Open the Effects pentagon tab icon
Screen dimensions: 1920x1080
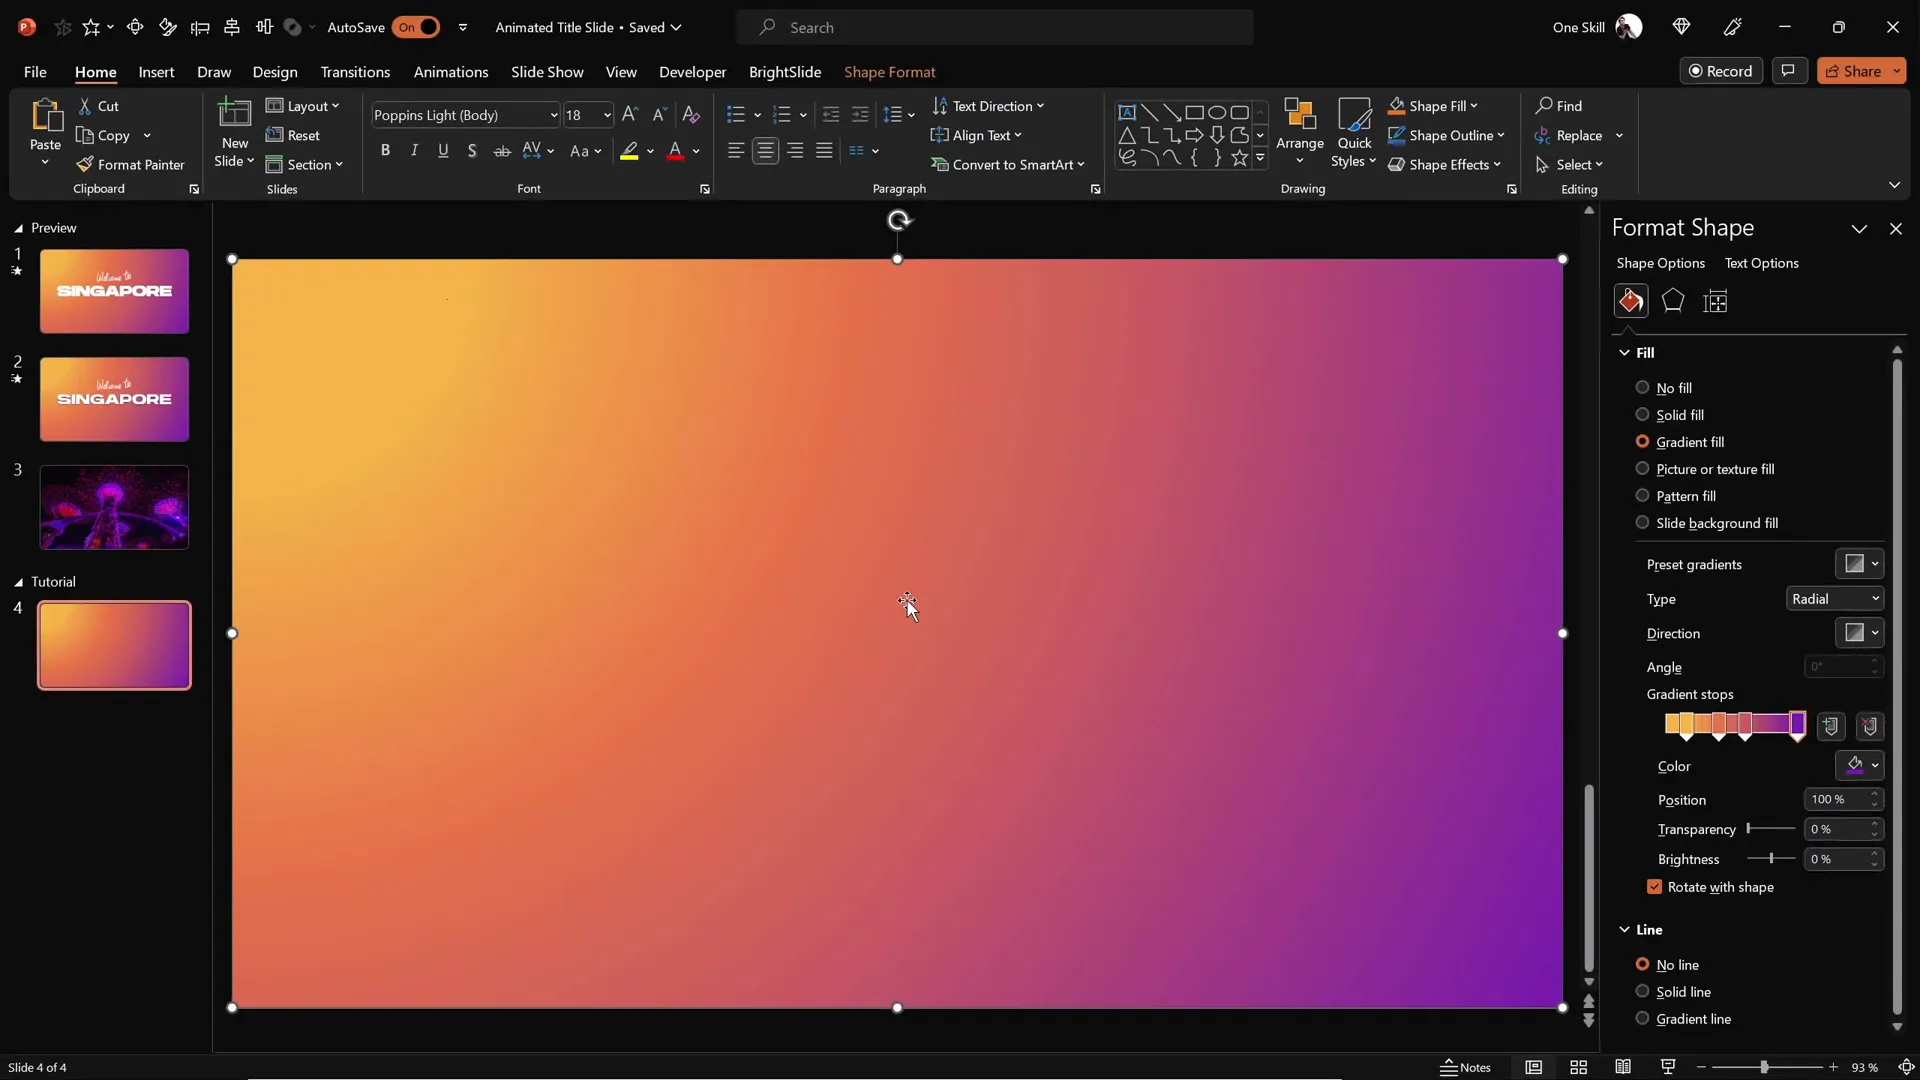pos(1673,301)
